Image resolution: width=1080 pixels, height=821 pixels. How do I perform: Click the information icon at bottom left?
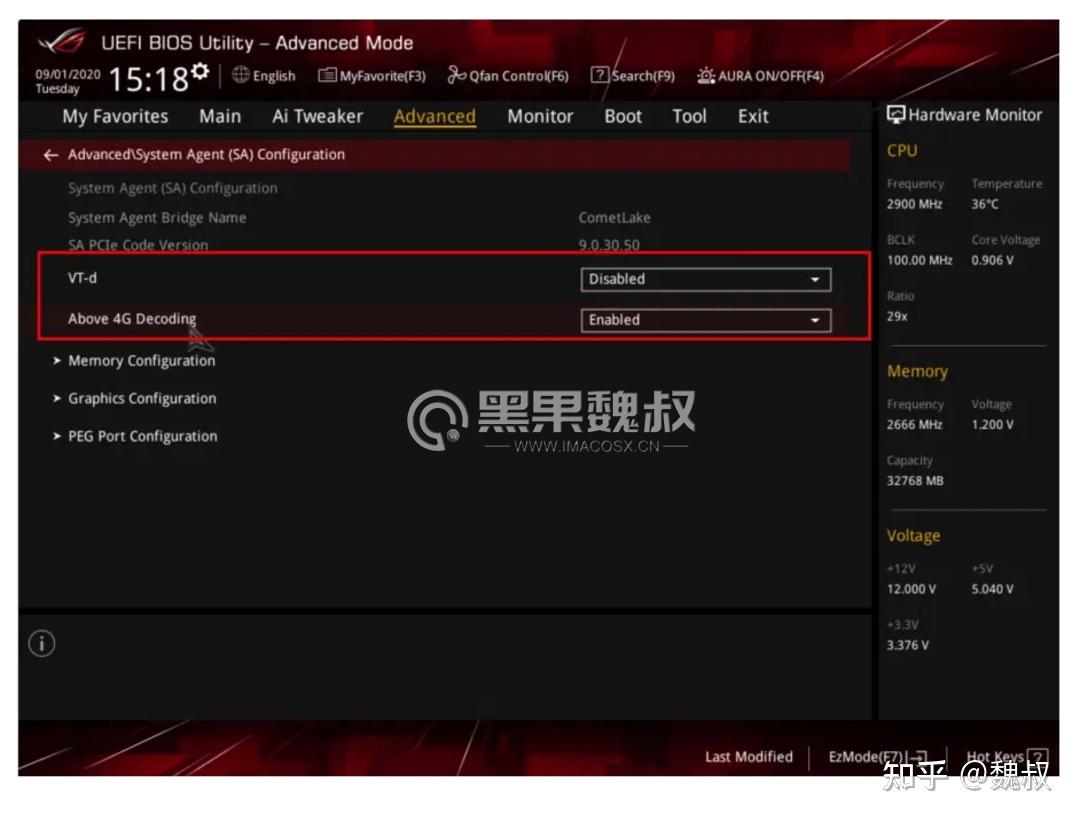click(42, 644)
